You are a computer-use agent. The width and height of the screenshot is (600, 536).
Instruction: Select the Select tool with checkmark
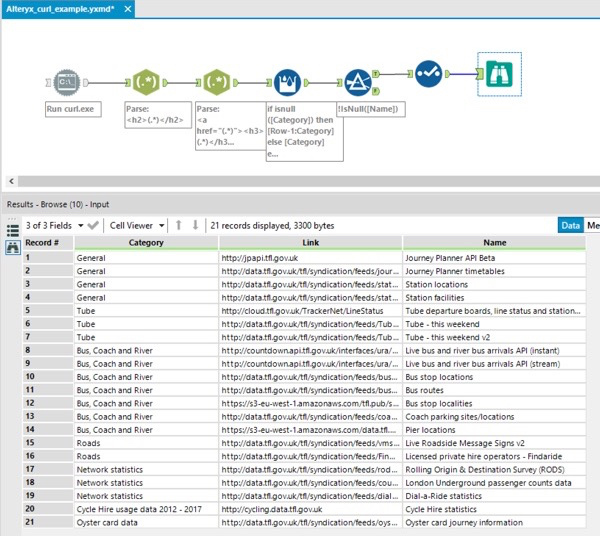429,73
